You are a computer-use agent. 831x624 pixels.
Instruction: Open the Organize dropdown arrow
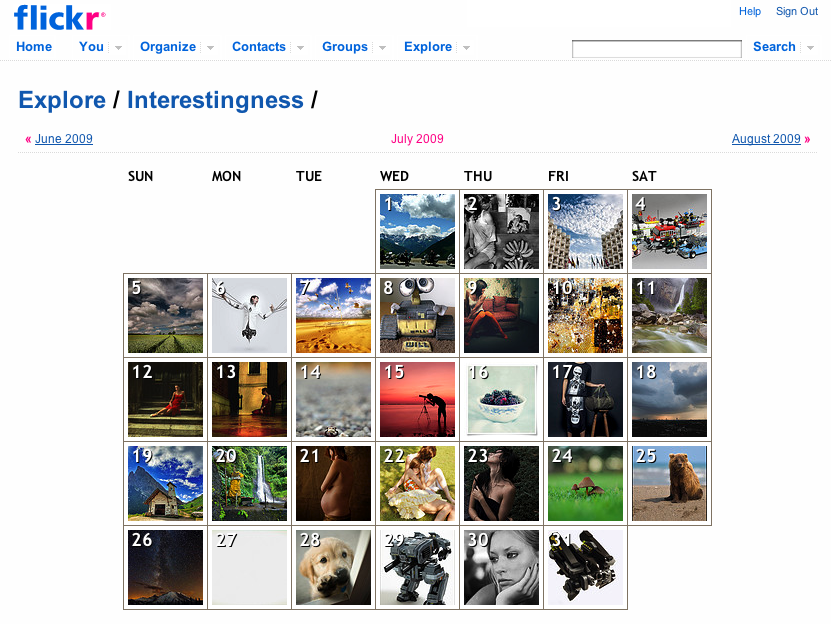point(210,48)
